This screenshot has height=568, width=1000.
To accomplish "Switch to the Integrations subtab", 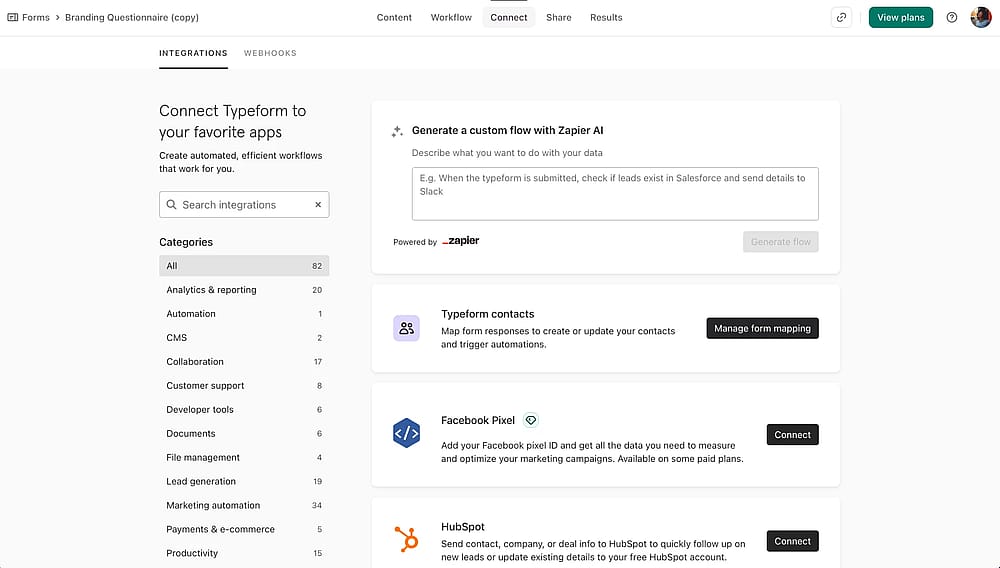I will pyautogui.click(x=193, y=53).
